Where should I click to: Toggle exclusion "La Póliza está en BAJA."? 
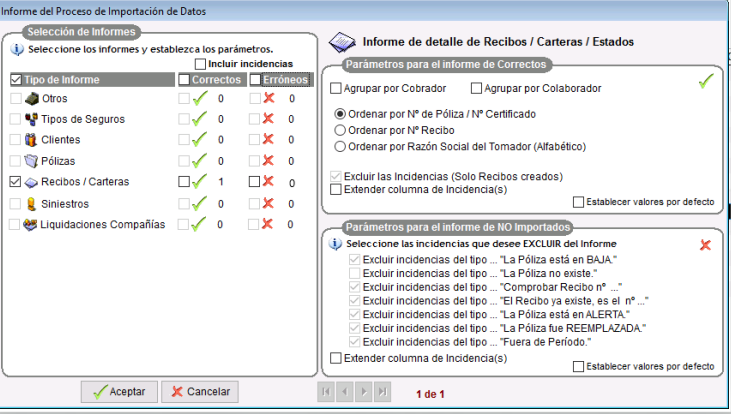(355, 260)
